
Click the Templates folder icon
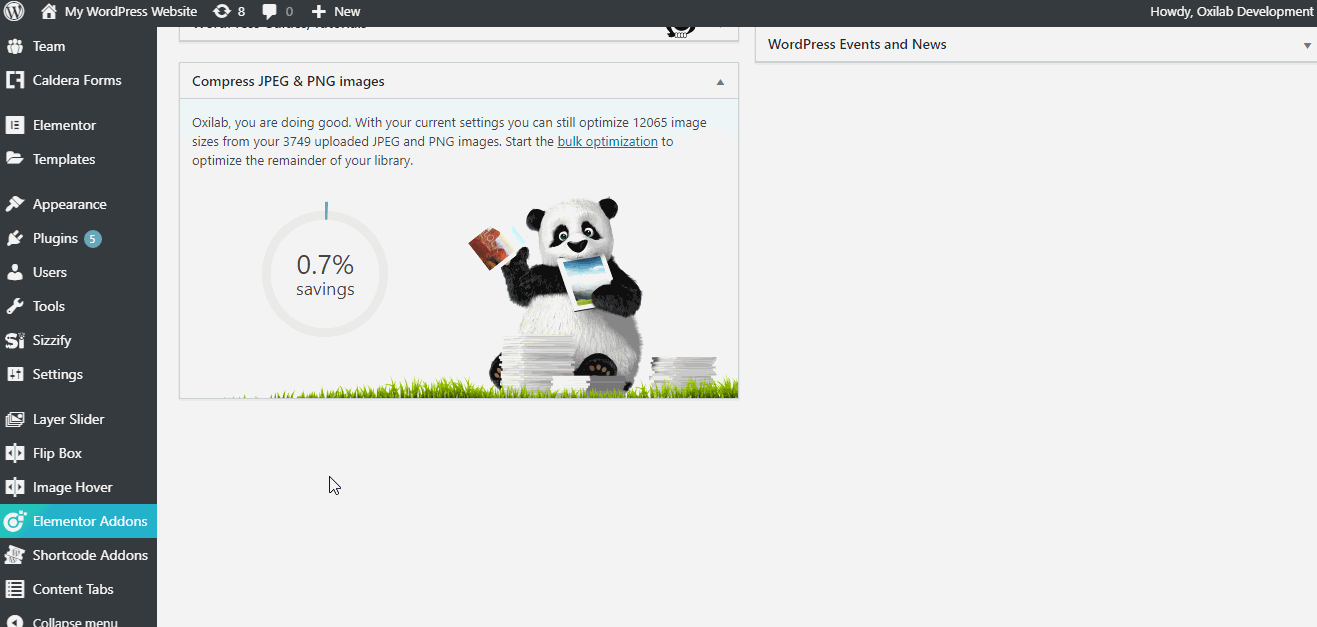[x=15, y=159]
